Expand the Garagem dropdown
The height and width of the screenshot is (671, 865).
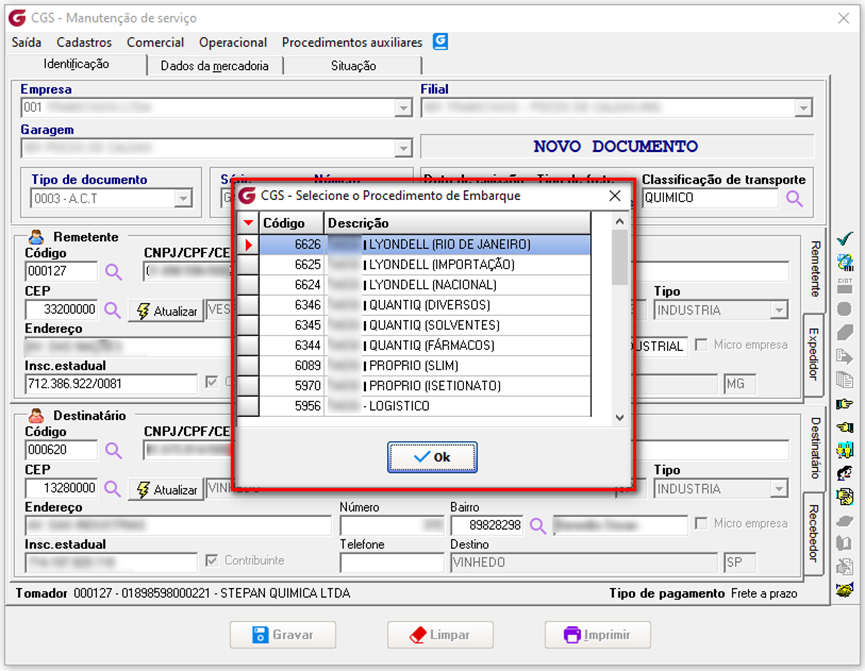pos(404,148)
